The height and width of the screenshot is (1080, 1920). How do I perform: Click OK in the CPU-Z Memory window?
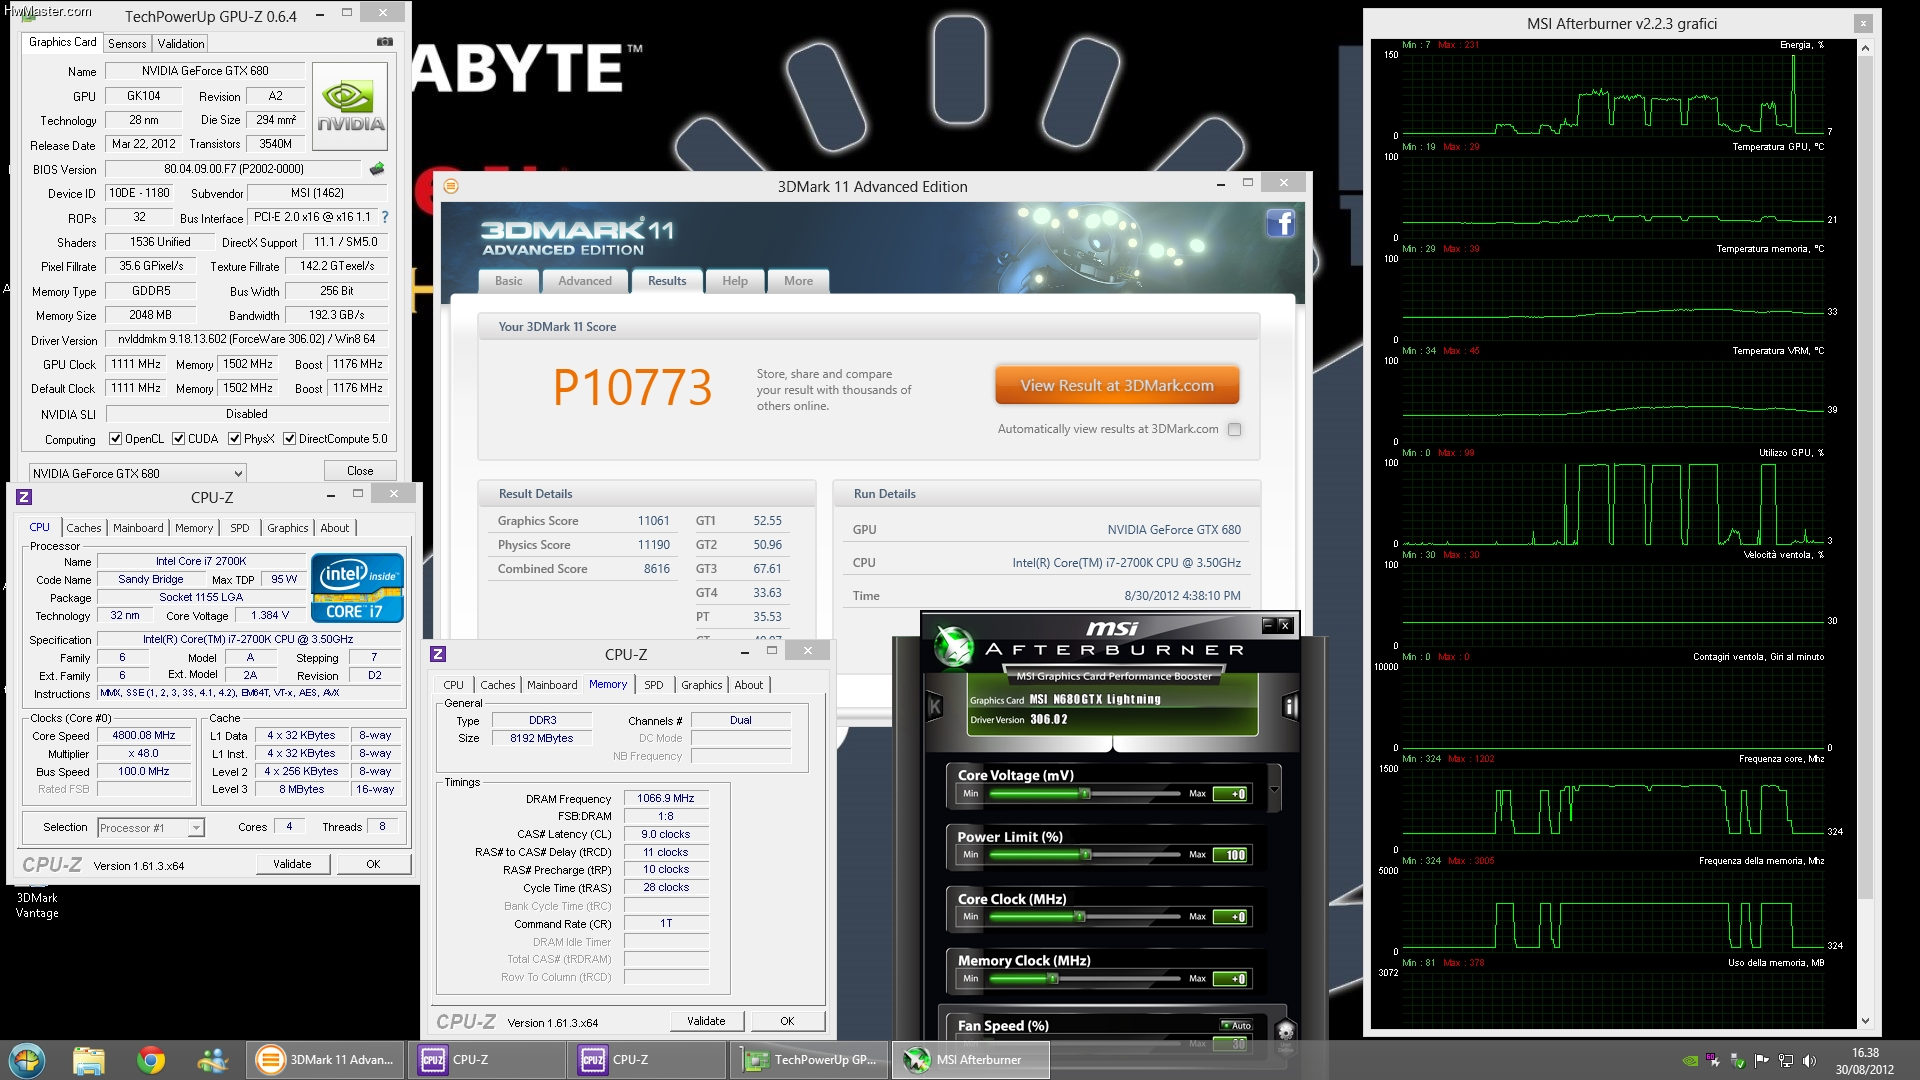coord(787,1021)
